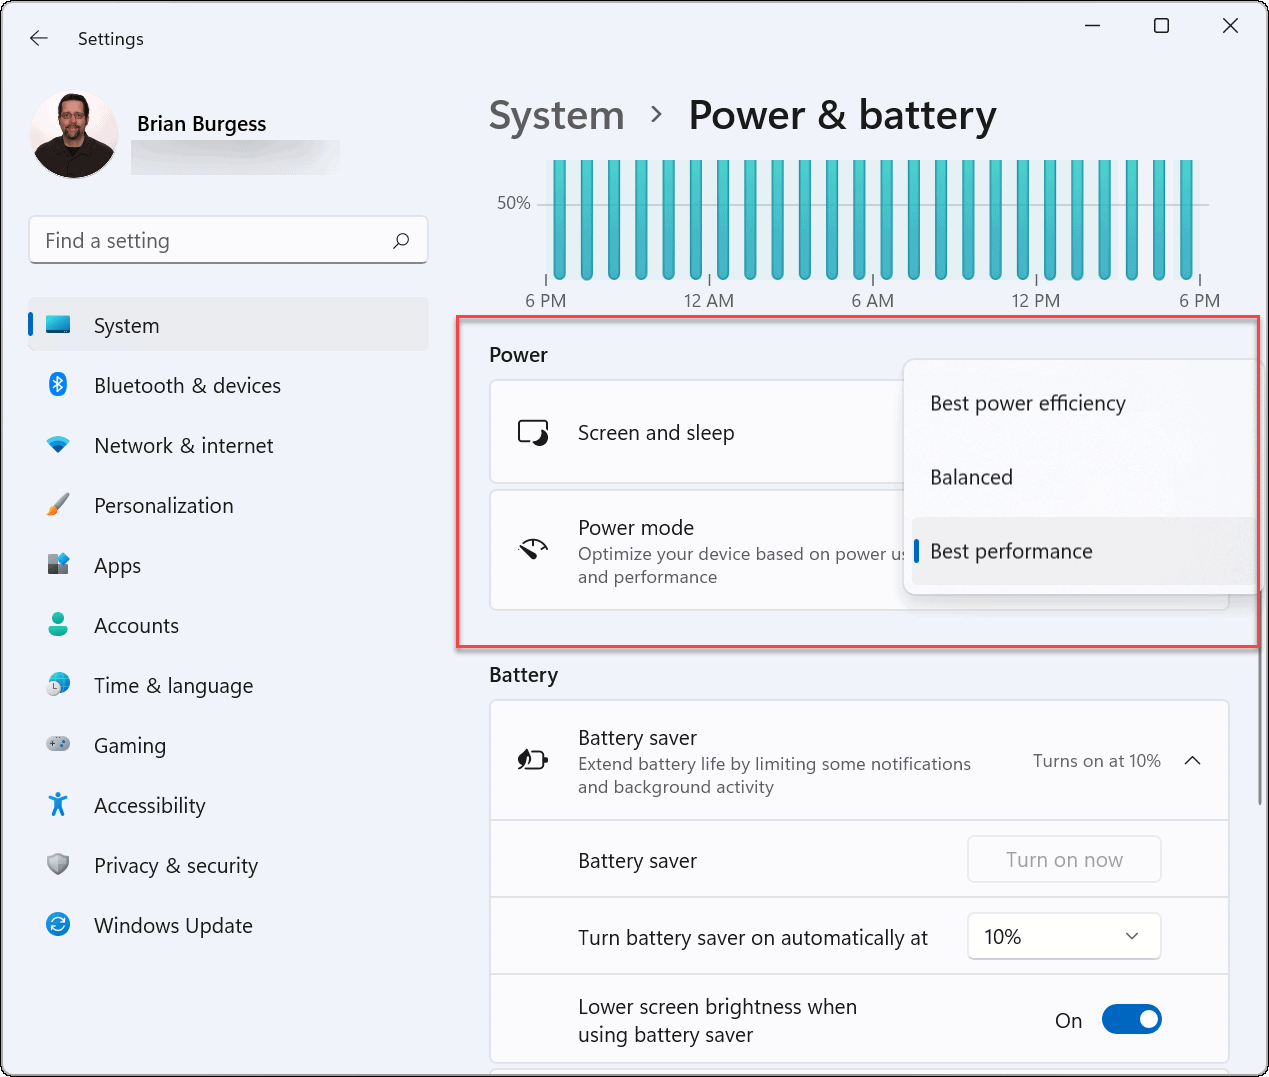Toggle off lower screen brightness during battery saver

pos(1131,1019)
